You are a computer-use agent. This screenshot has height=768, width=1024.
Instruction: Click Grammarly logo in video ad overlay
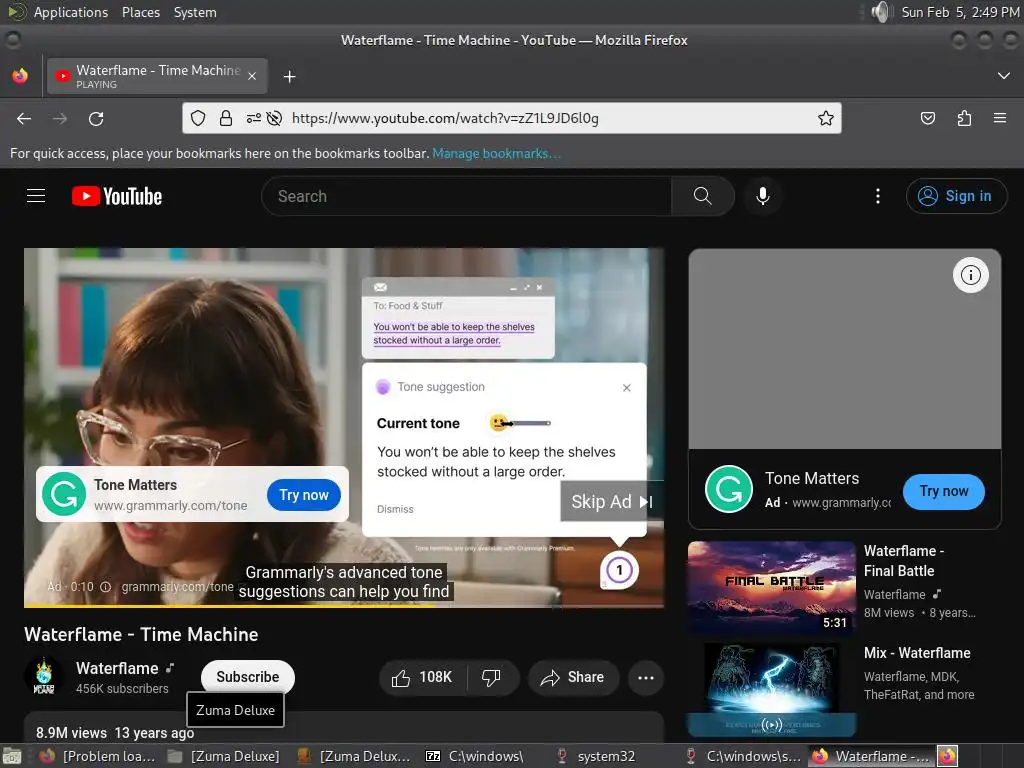pos(64,494)
